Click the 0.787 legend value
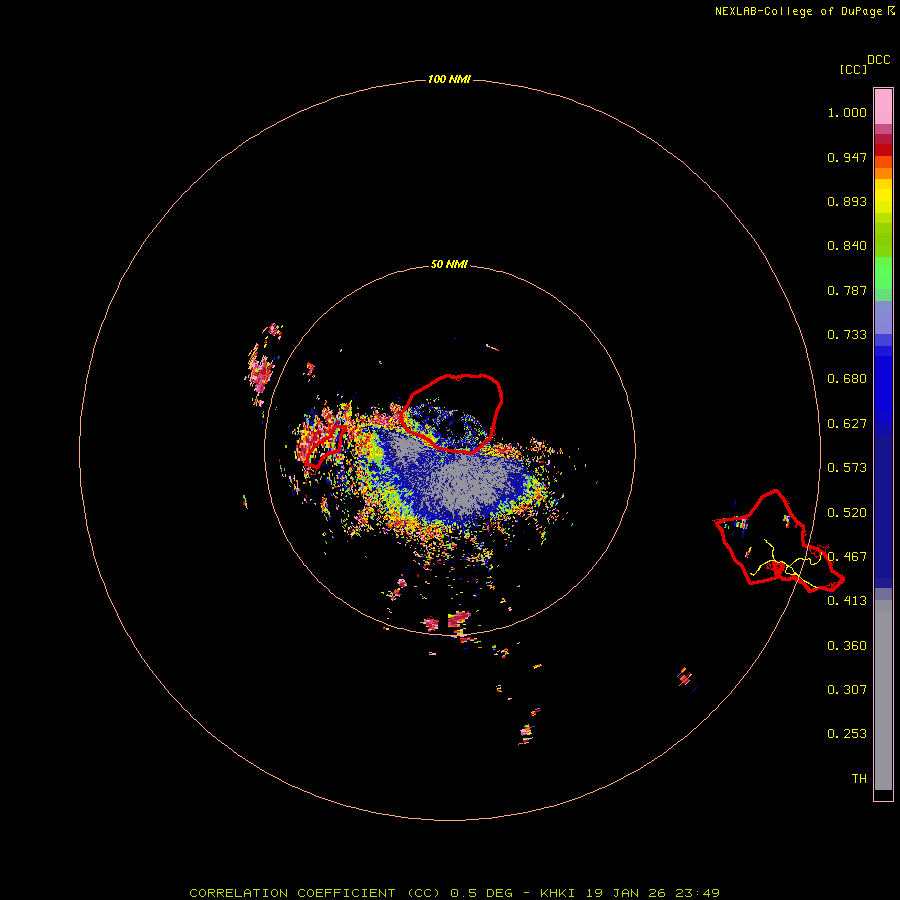Viewport: 900px width, 900px height. [x=847, y=290]
